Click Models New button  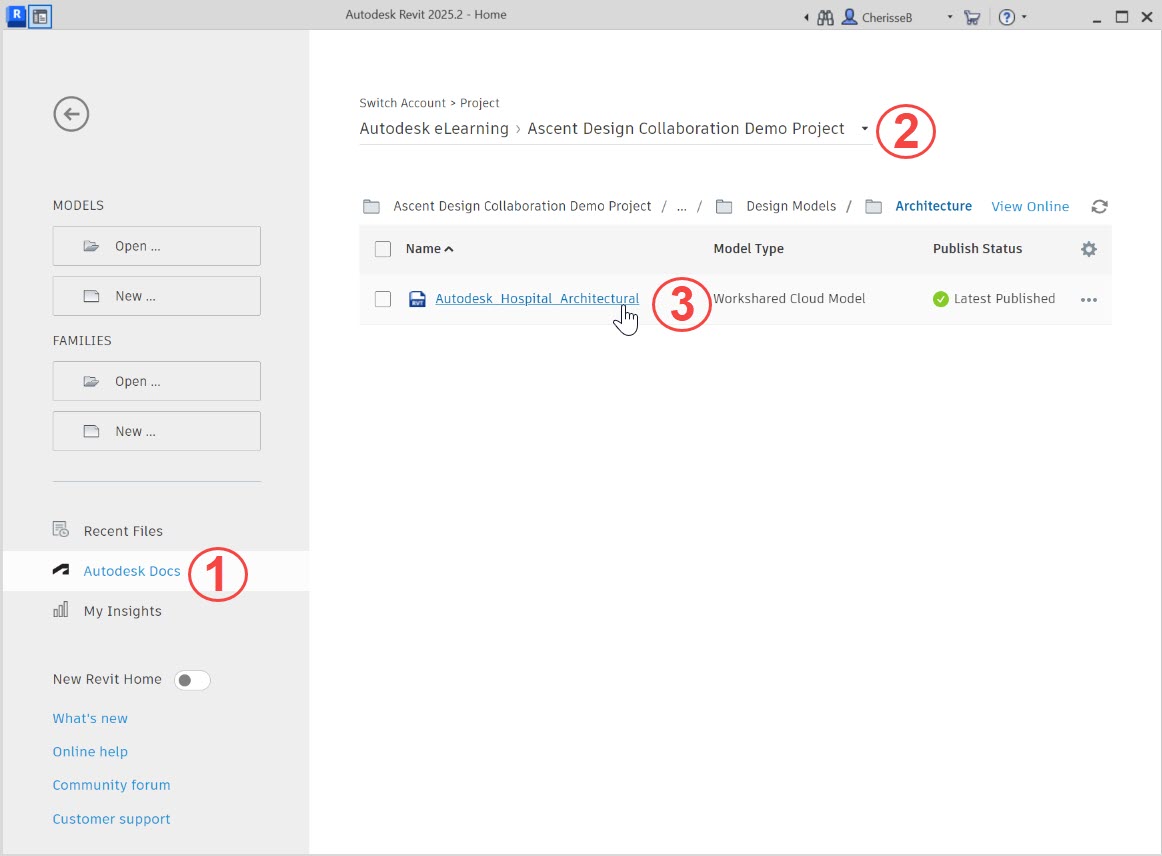(156, 296)
